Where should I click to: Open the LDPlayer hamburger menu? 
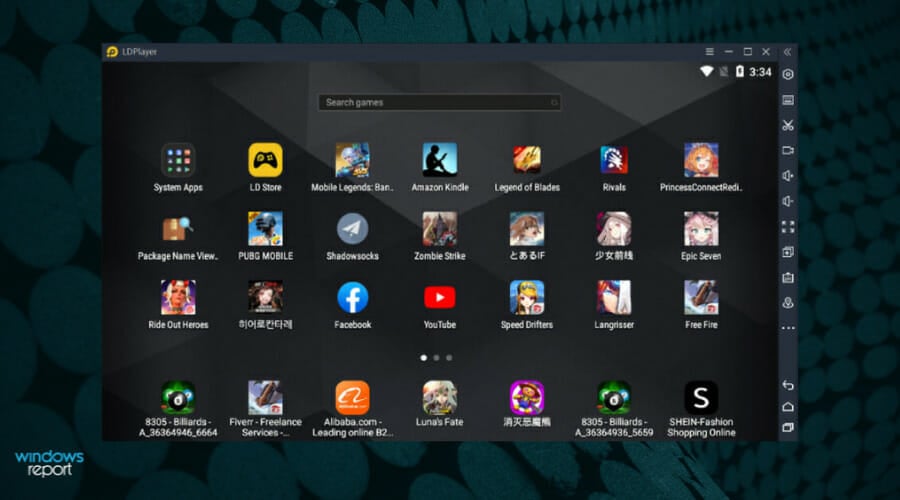(x=709, y=52)
